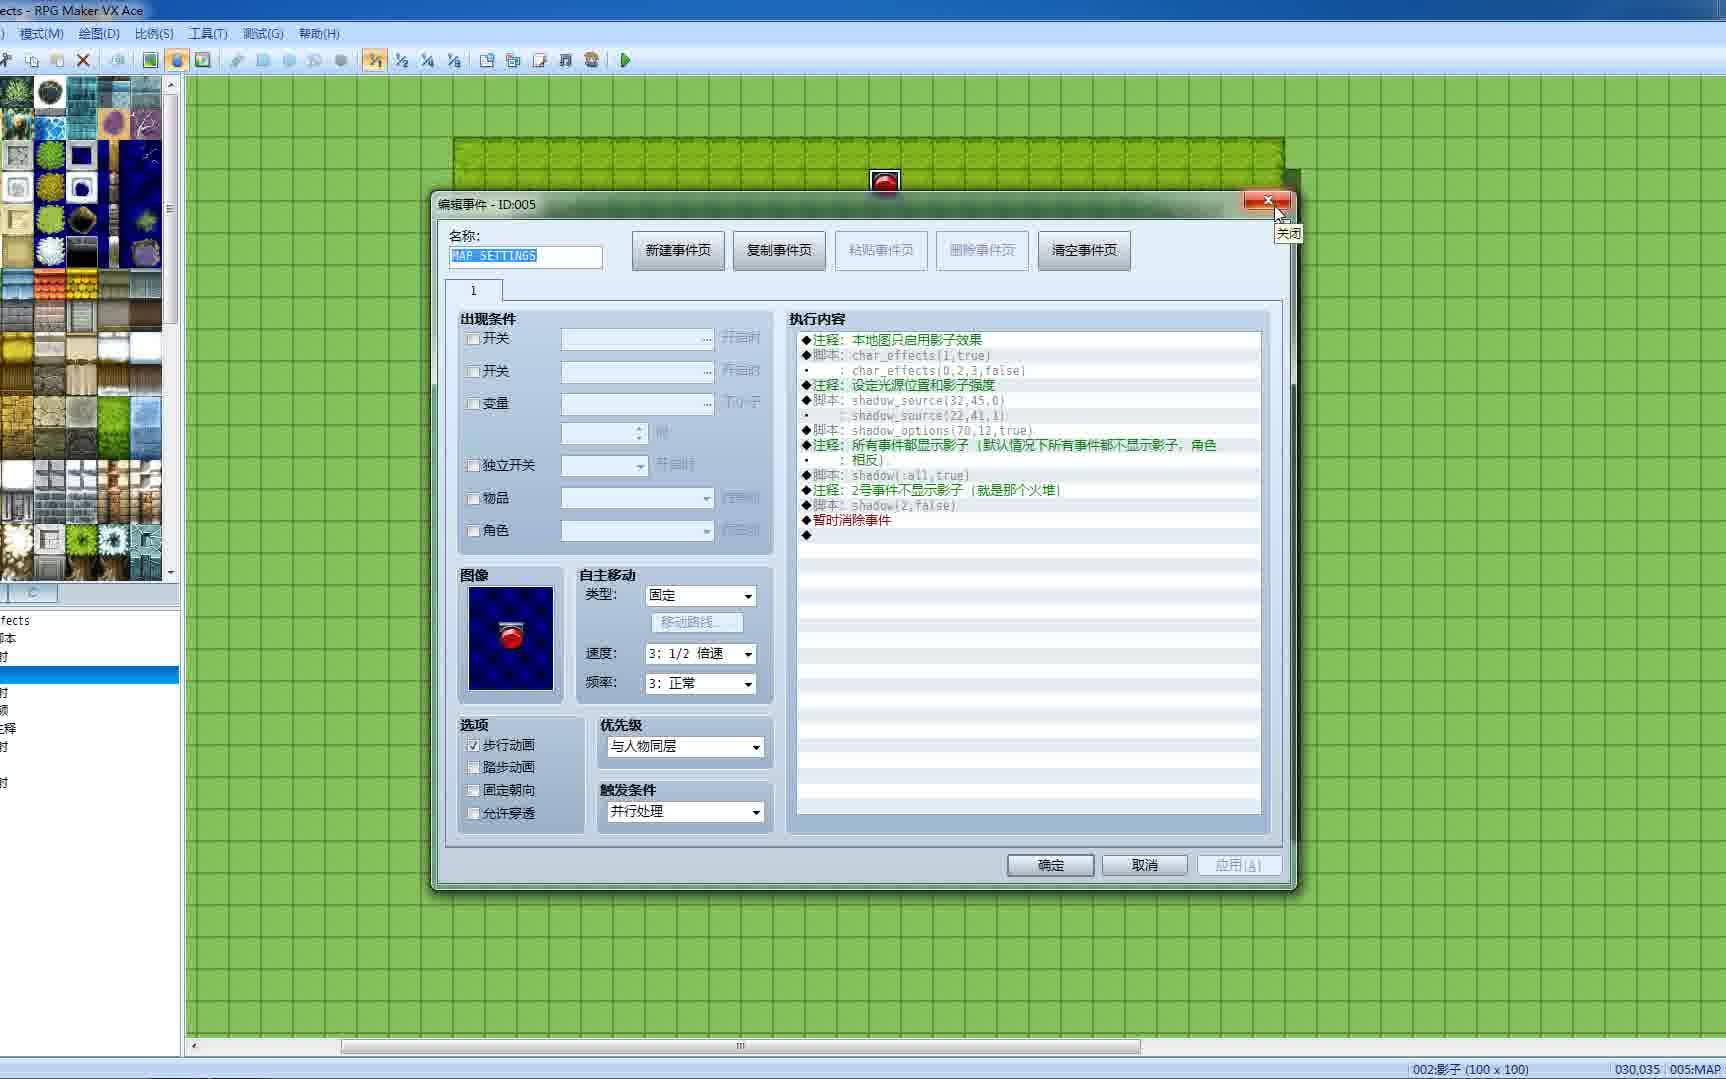1726x1079 pixels.
Task: Check the 允许穿透 option
Action: (x=473, y=814)
